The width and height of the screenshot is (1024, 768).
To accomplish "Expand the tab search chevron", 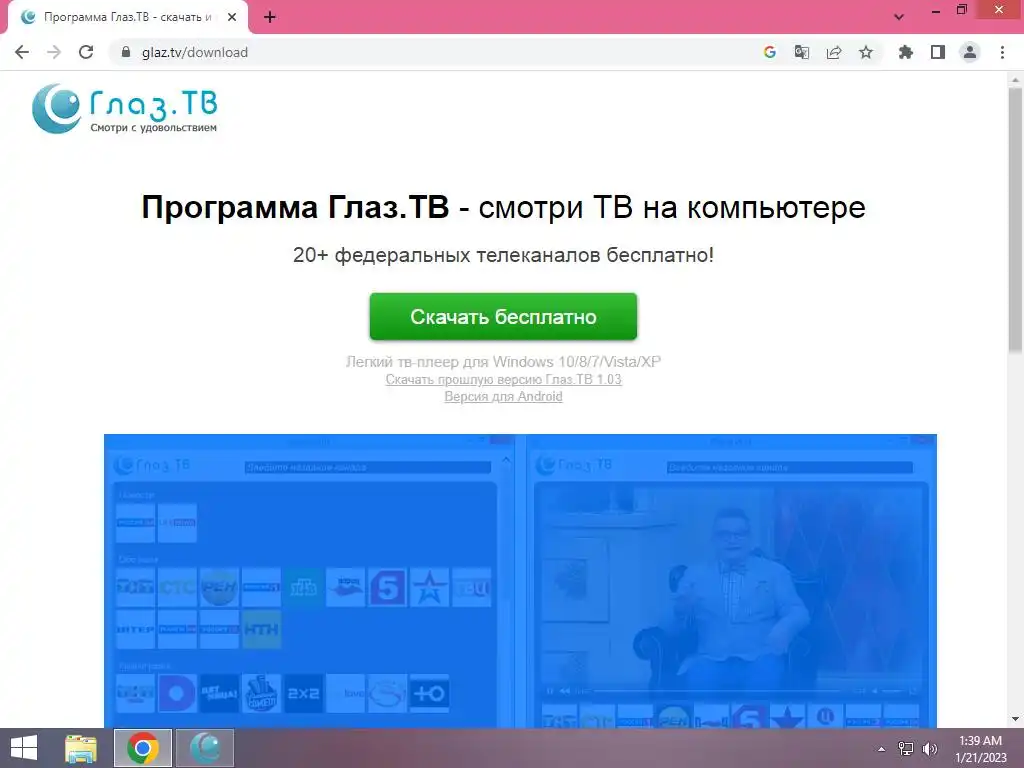I will tap(899, 18).
